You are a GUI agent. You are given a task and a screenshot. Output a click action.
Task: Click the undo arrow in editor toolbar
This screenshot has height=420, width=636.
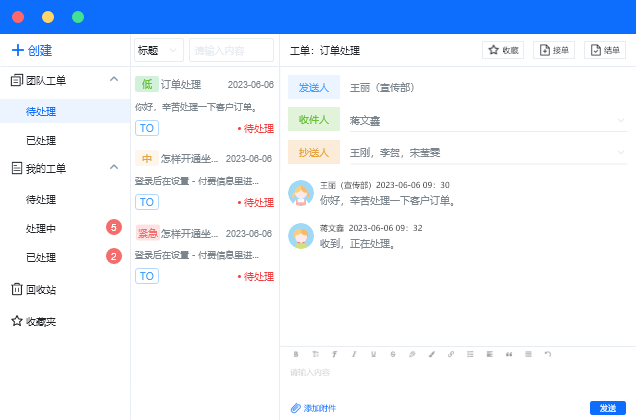tap(547, 354)
